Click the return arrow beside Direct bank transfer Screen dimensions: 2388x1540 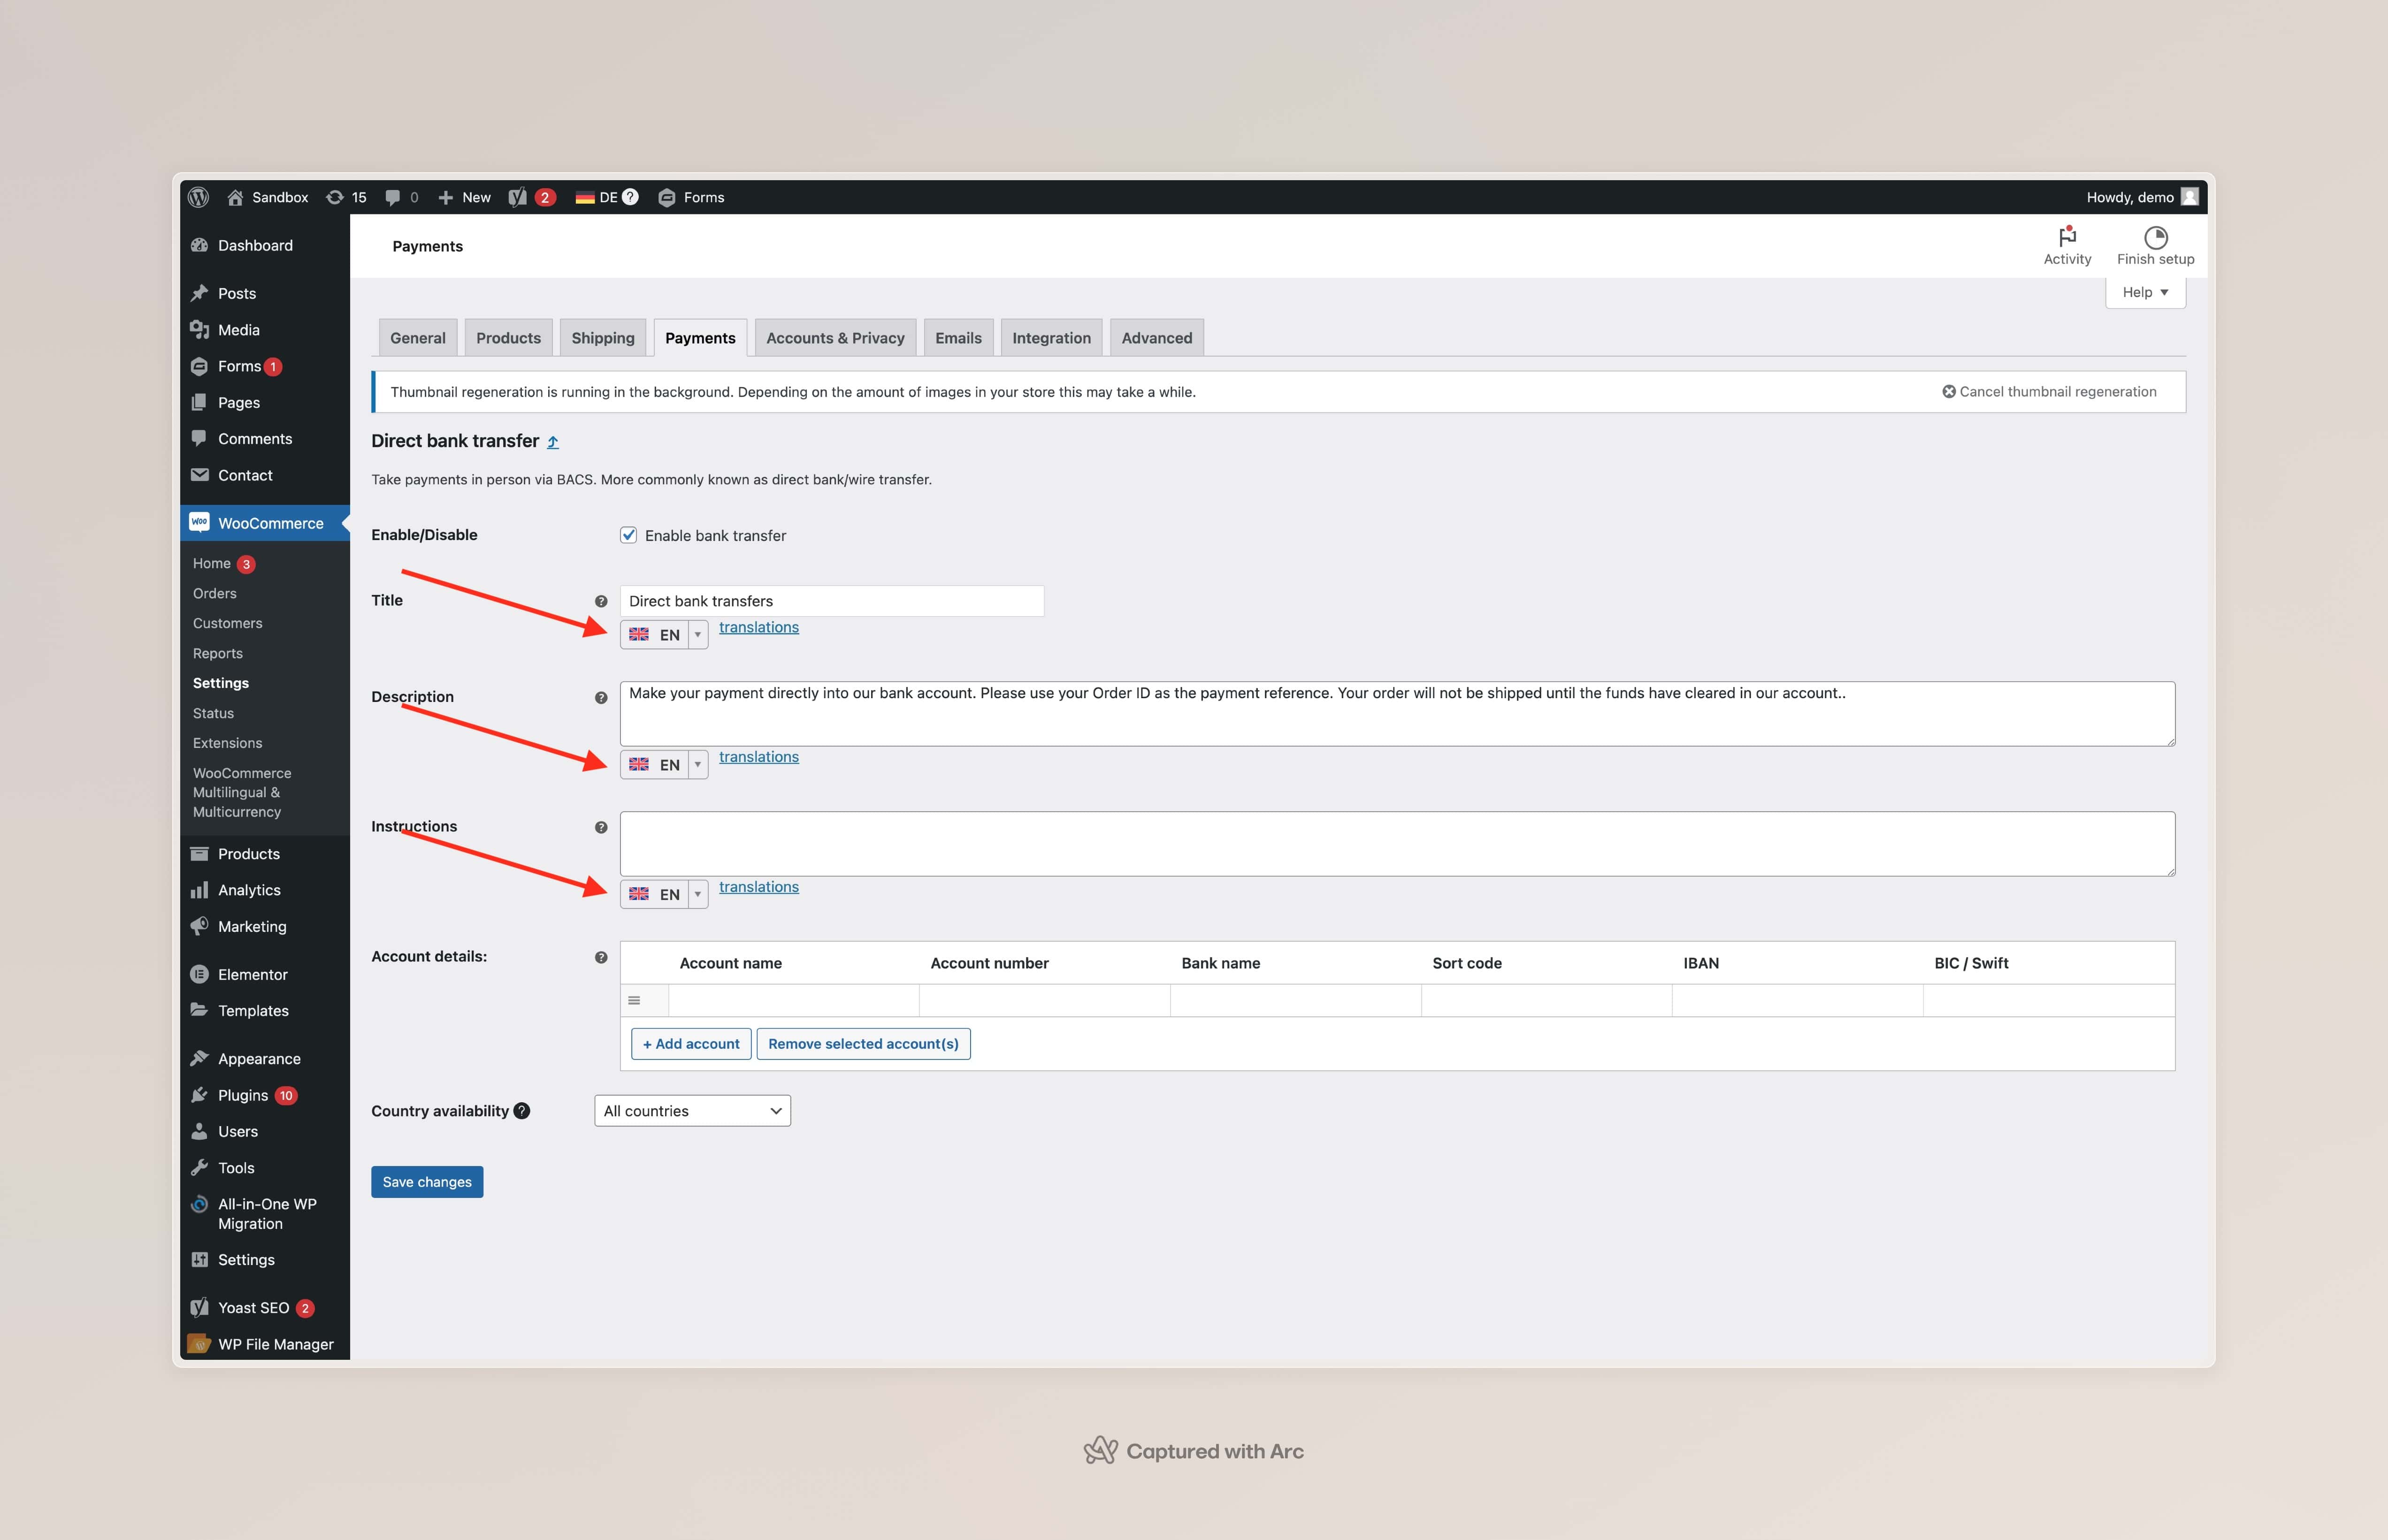click(552, 442)
